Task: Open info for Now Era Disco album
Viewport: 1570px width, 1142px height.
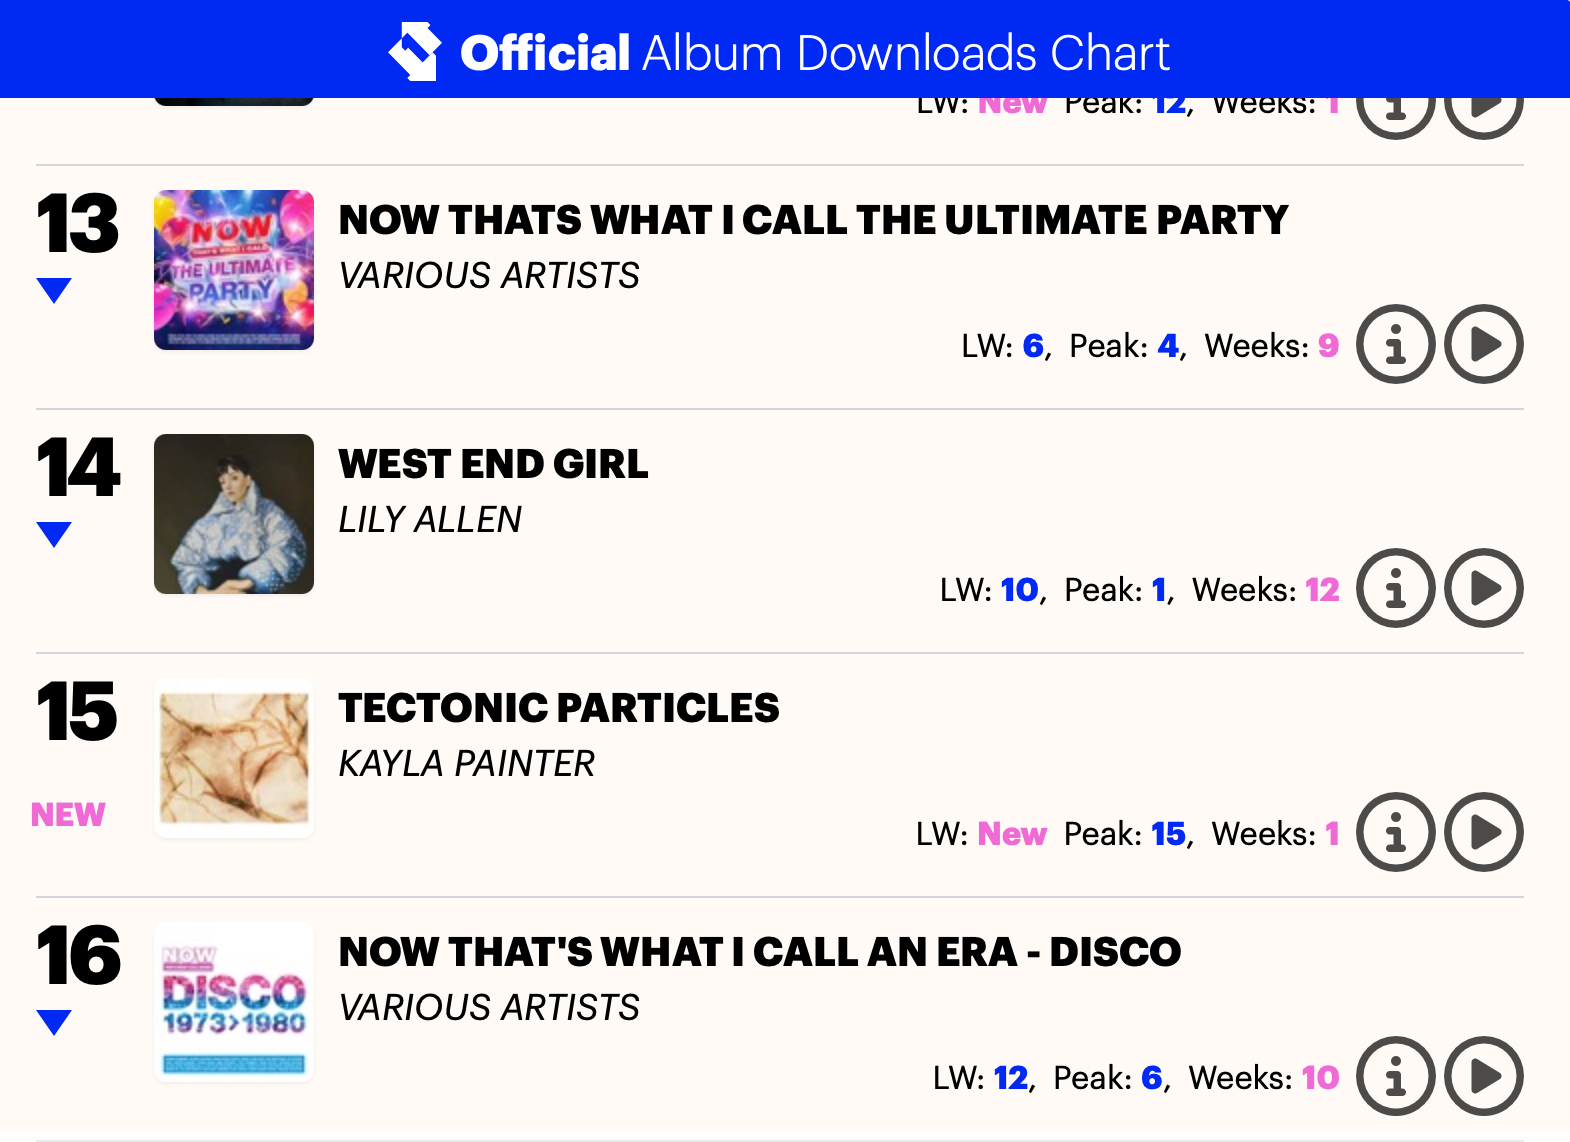Action: coord(1395,1077)
